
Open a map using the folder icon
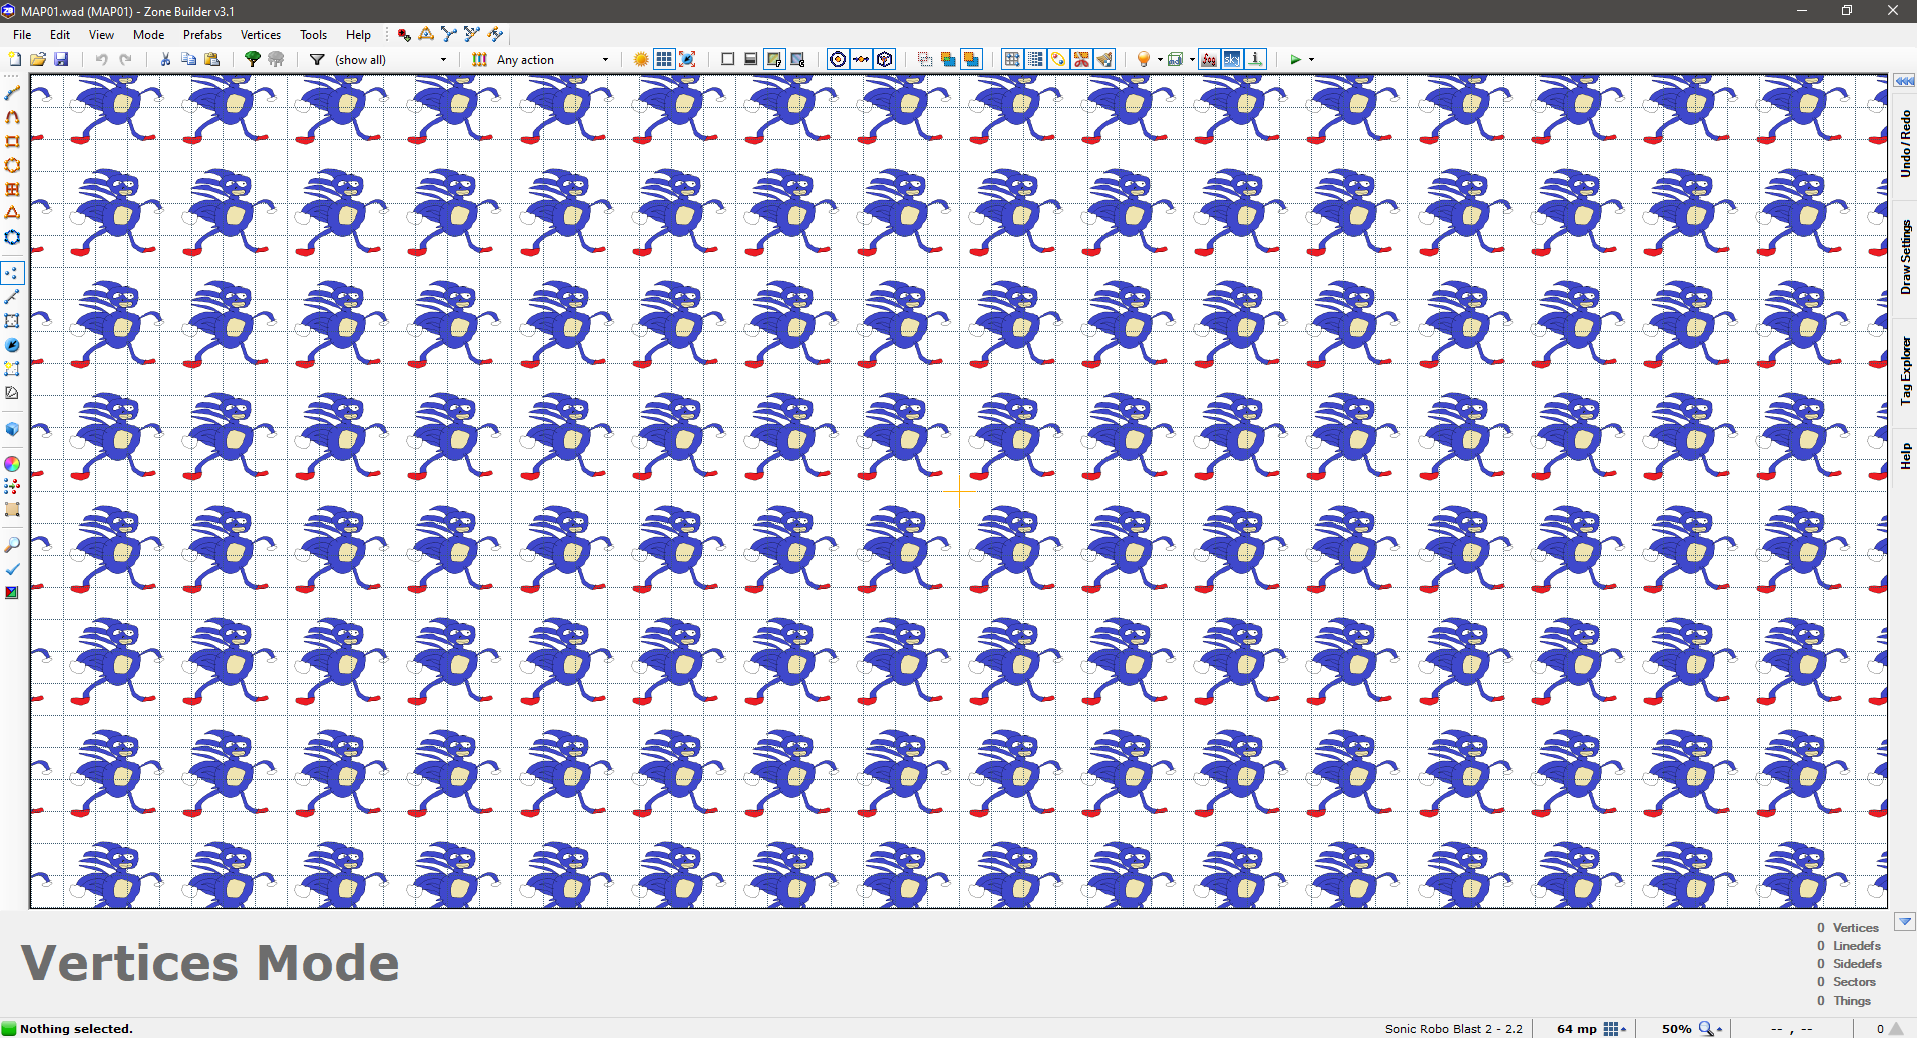[x=38, y=59]
